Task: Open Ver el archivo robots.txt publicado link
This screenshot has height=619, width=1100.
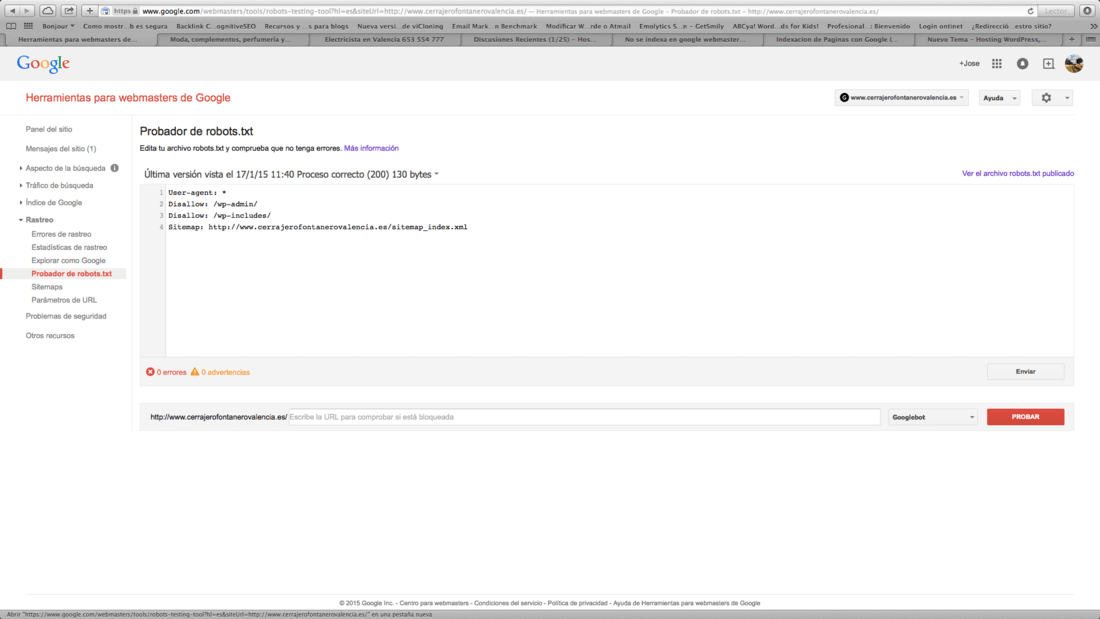Action: (1018, 173)
